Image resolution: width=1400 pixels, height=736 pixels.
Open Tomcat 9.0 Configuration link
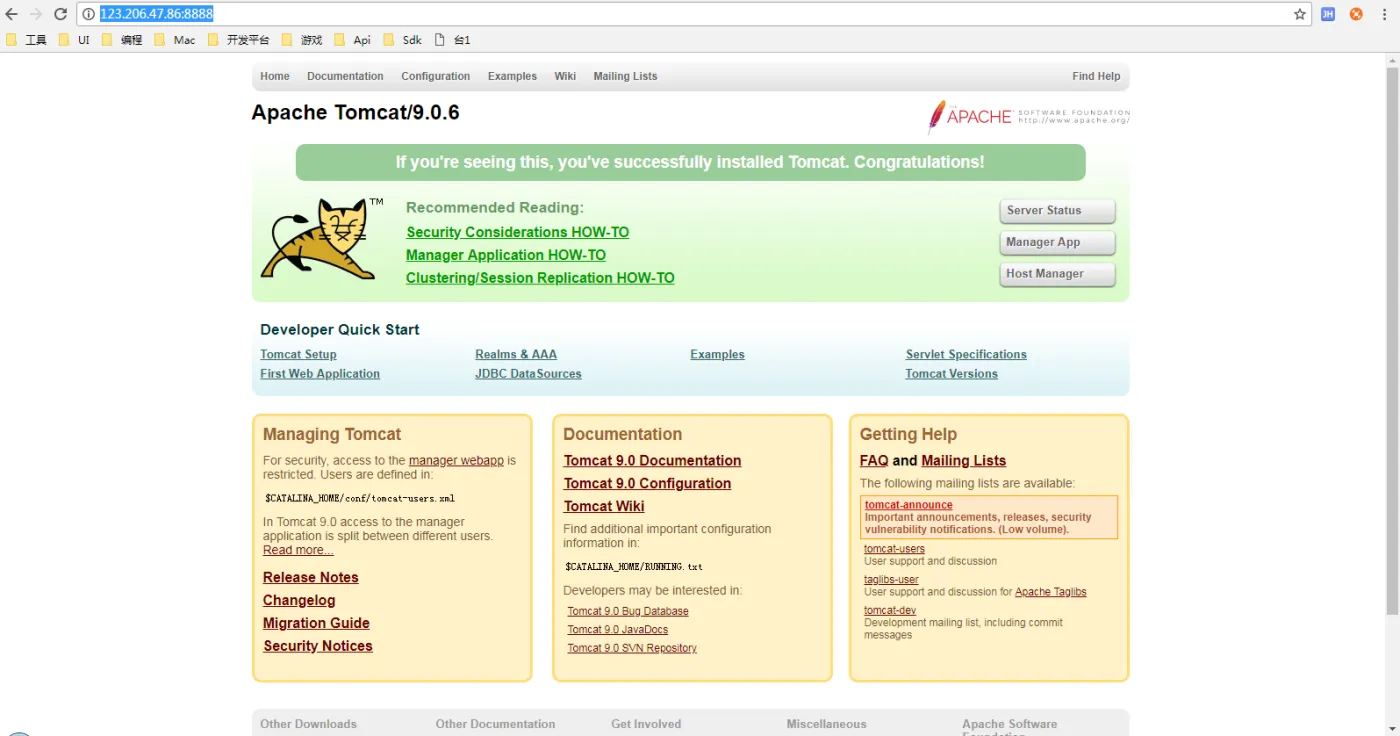pyautogui.click(x=647, y=484)
